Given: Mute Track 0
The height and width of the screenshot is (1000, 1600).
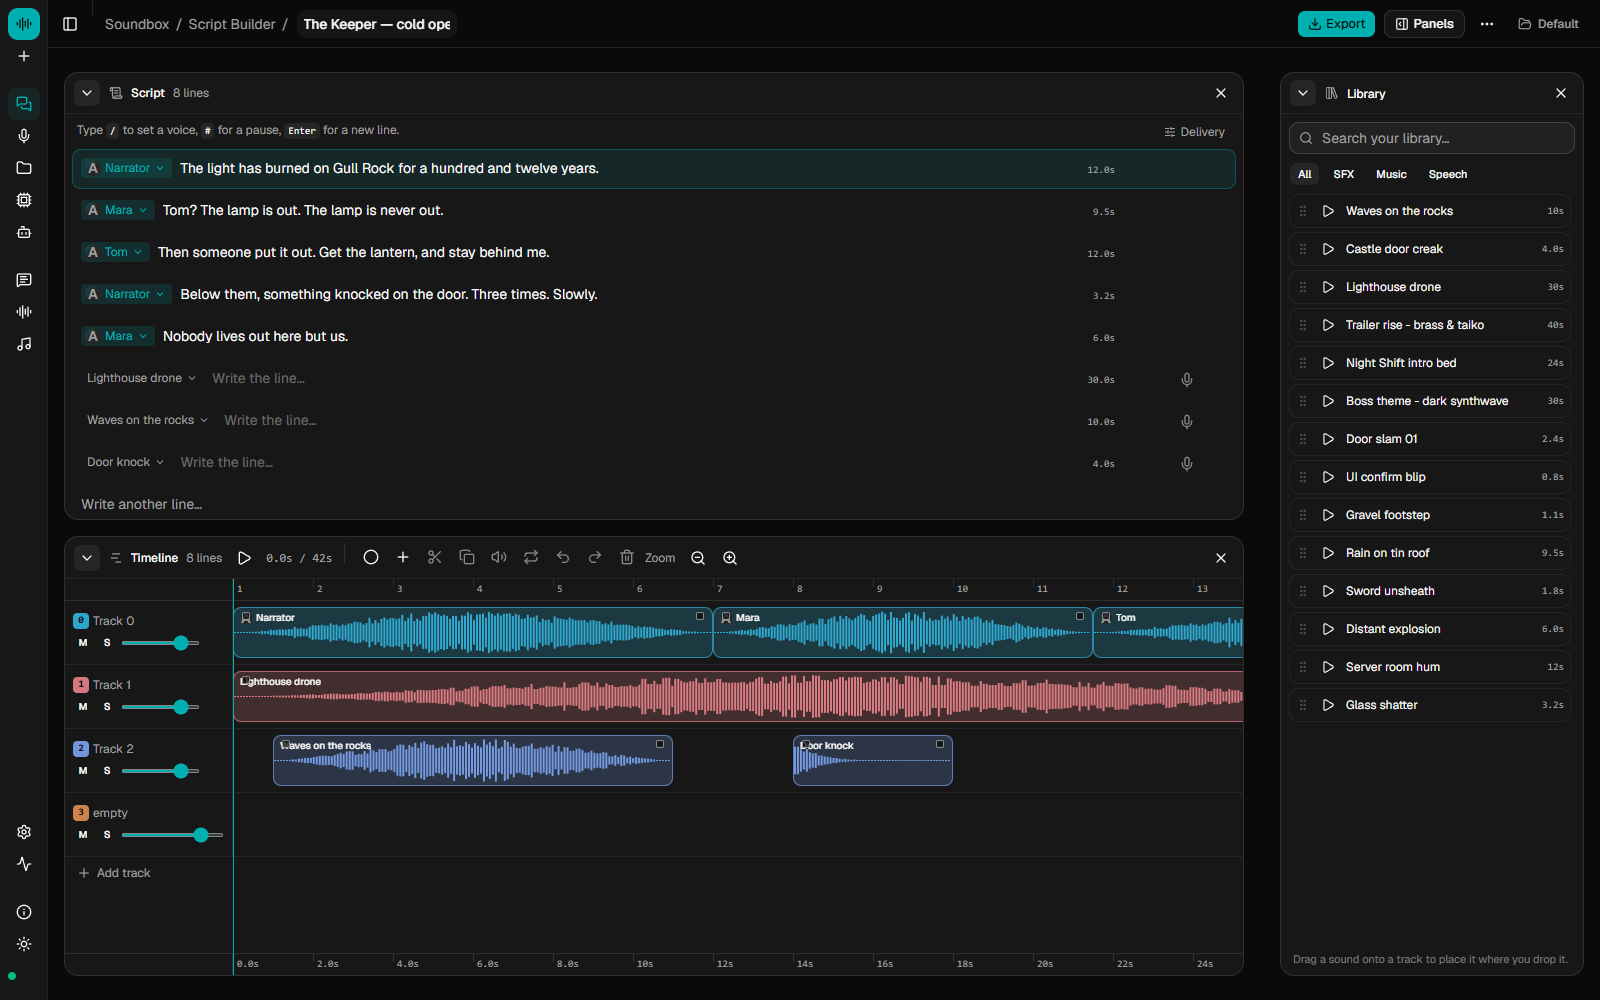Looking at the screenshot, I should pyautogui.click(x=83, y=643).
